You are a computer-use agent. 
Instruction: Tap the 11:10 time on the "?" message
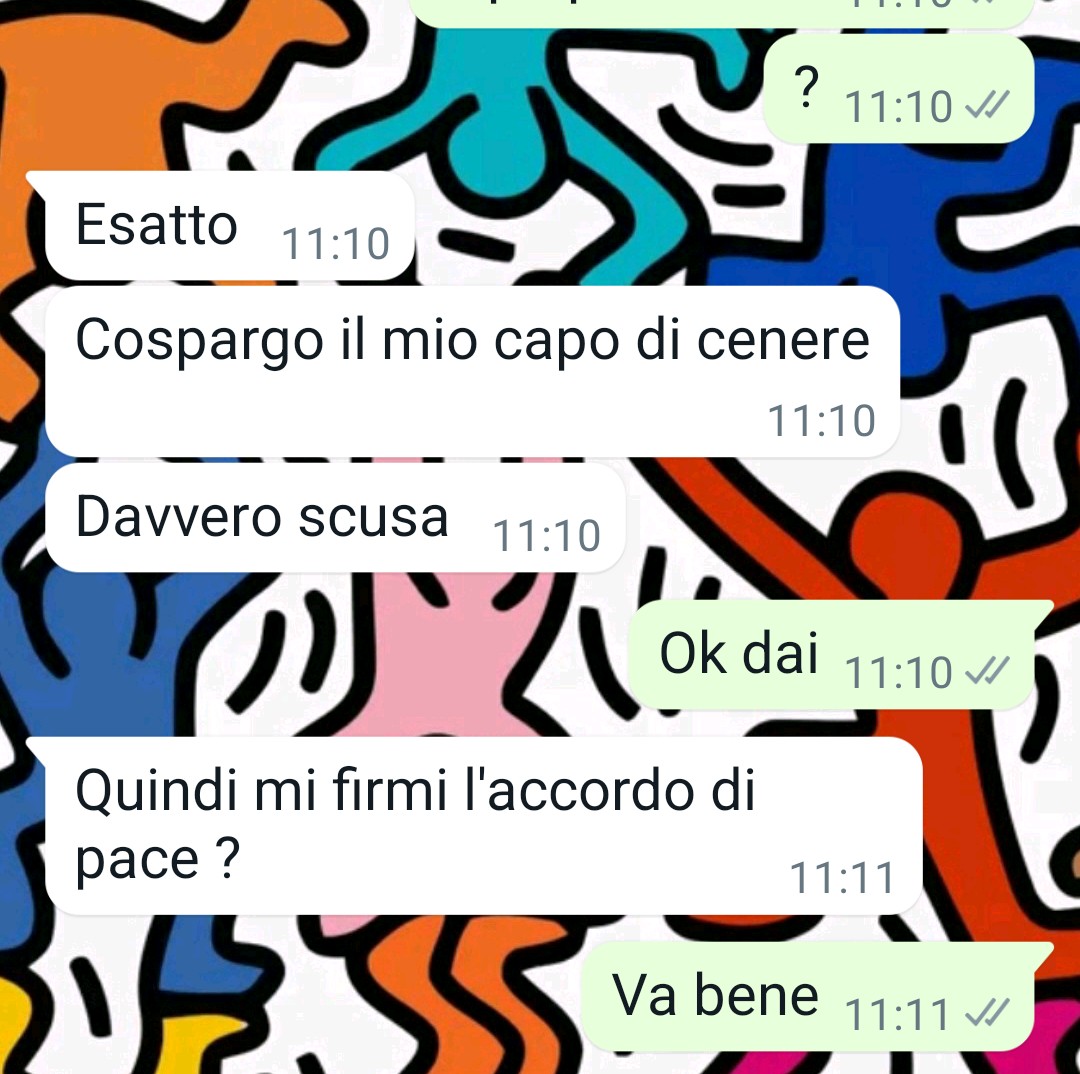pos(899,107)
